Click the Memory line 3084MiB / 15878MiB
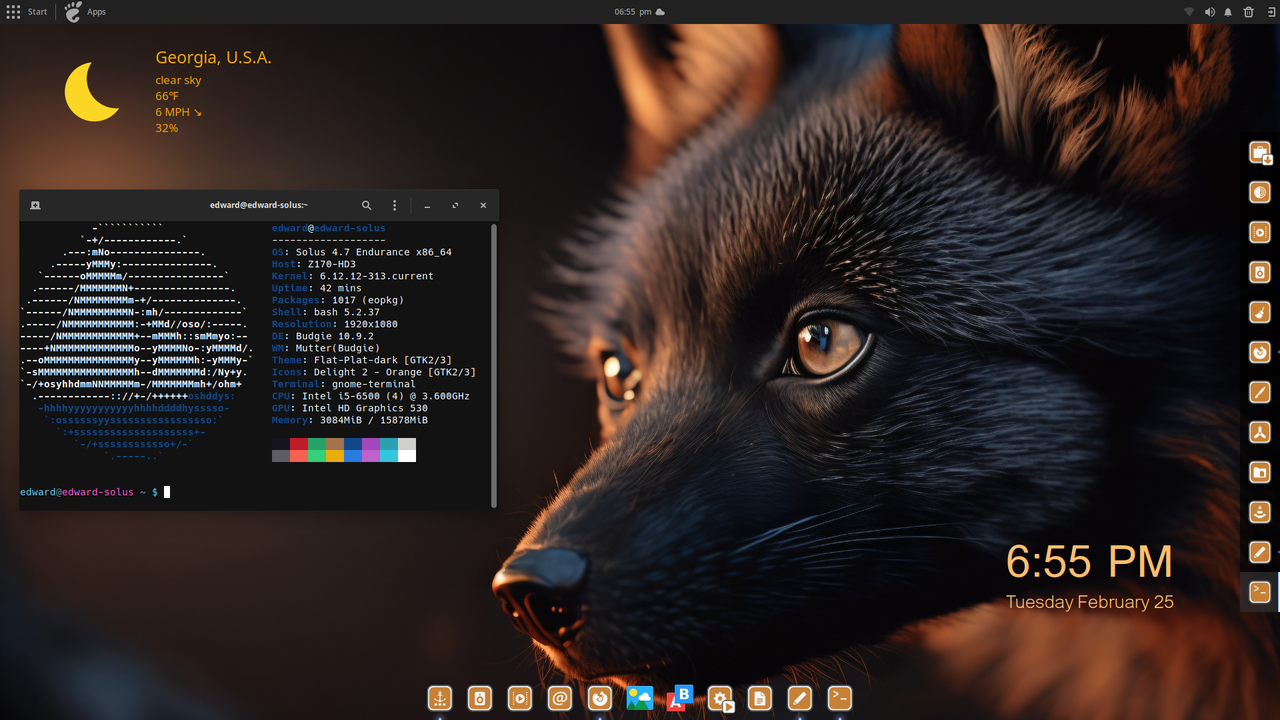The width and height of the screenshot is (1280, 720). click(350, 420)
